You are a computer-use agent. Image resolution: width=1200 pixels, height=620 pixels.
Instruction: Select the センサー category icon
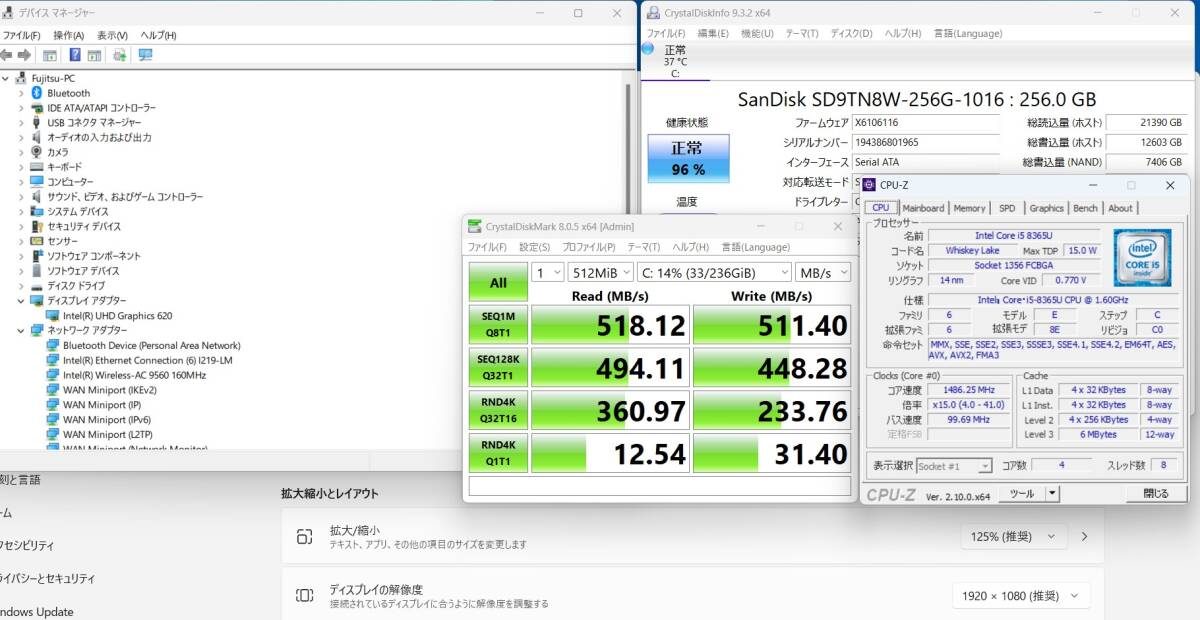pos(37,241)
